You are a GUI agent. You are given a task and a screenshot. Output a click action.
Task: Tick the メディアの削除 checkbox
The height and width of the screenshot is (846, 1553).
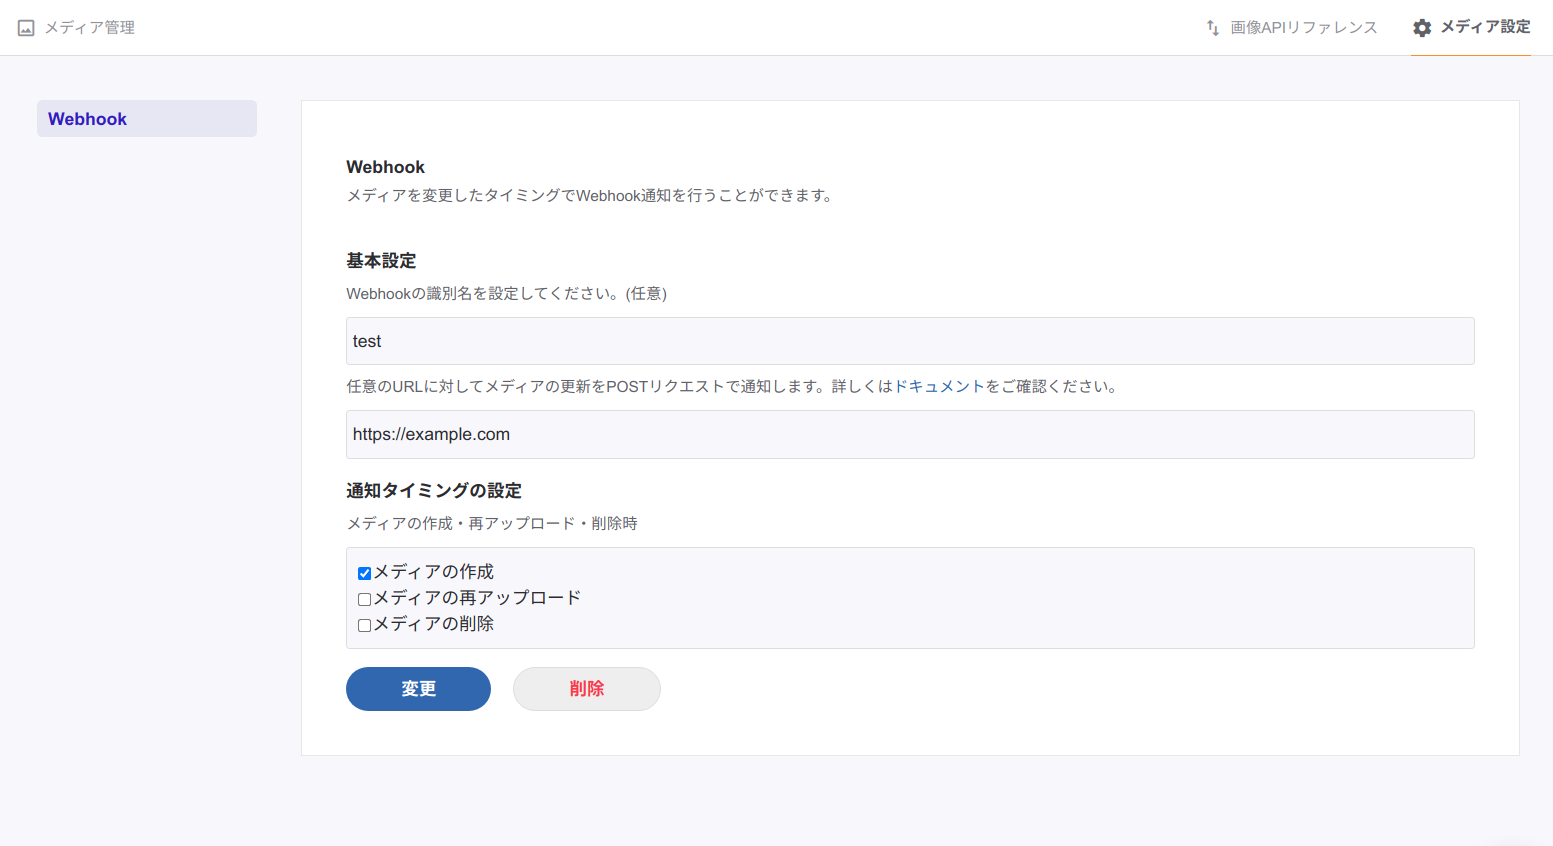point(364,625)
